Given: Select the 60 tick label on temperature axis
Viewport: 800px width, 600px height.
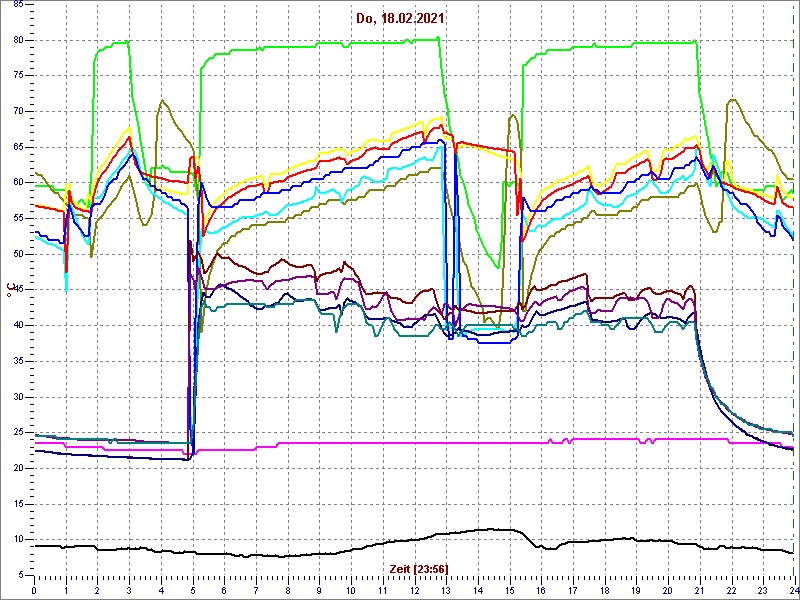Looking at the screenshot, I should (x=16, y=183).
